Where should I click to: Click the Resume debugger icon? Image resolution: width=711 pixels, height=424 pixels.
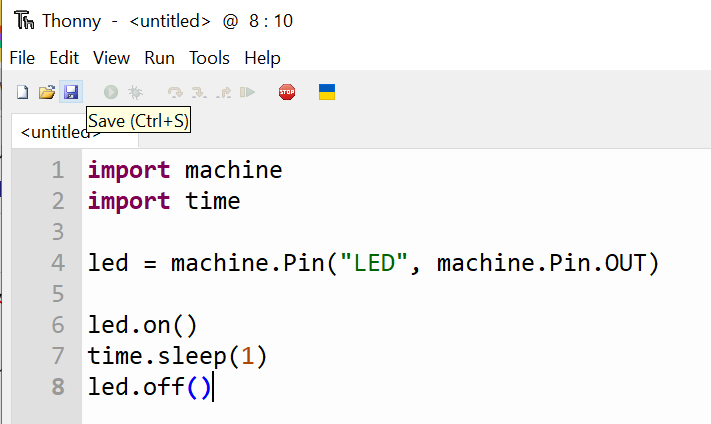point(248,93)
